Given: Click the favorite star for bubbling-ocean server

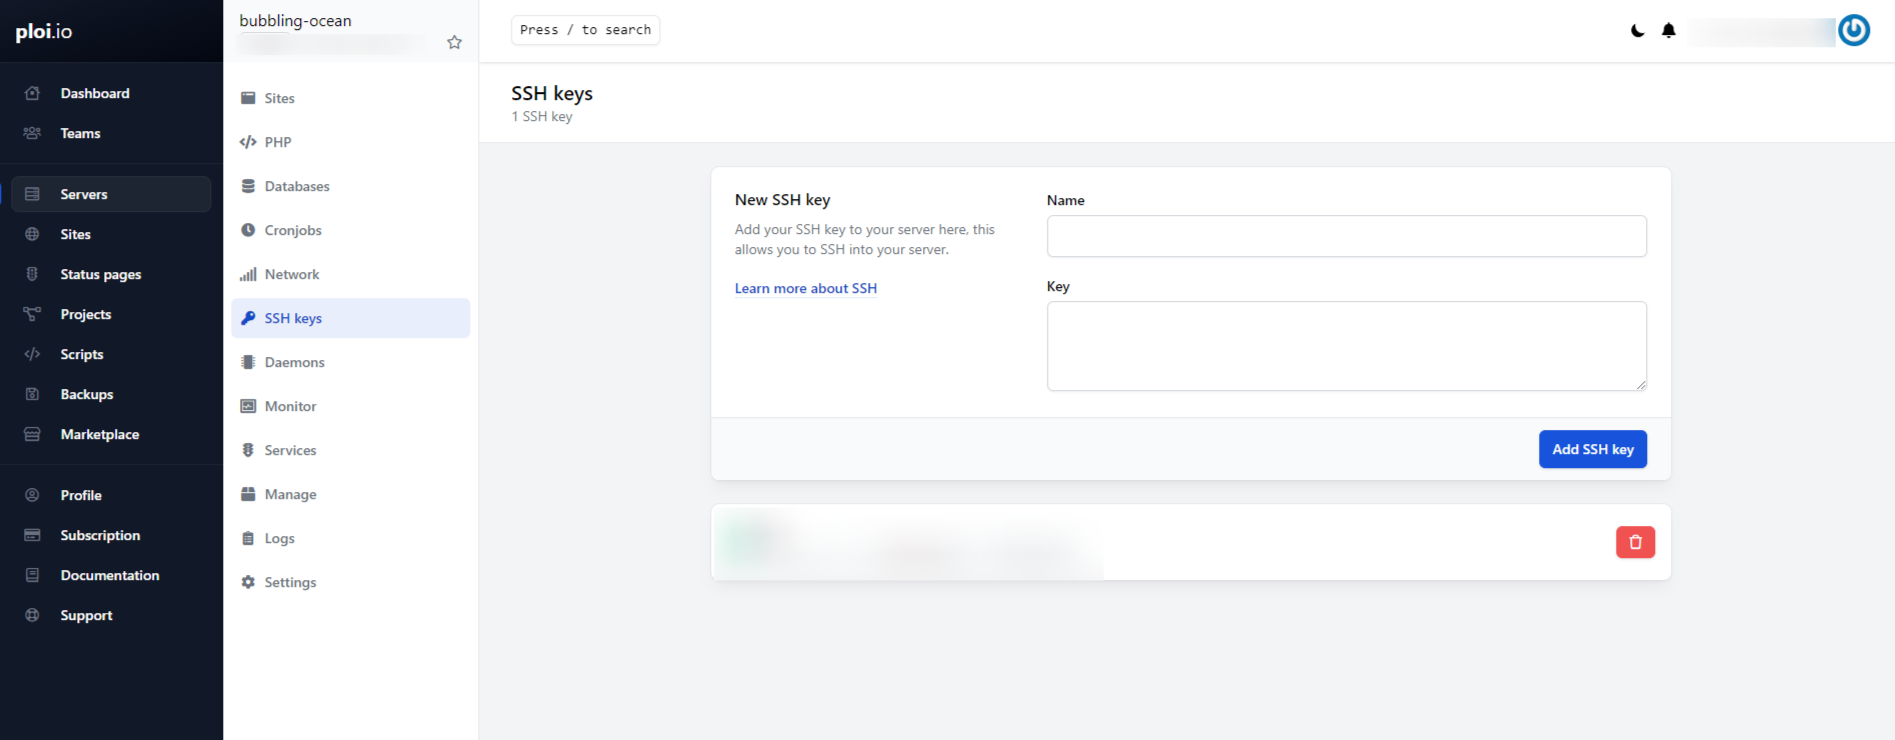Looking at the screenshot, I should tap(454, 42).
